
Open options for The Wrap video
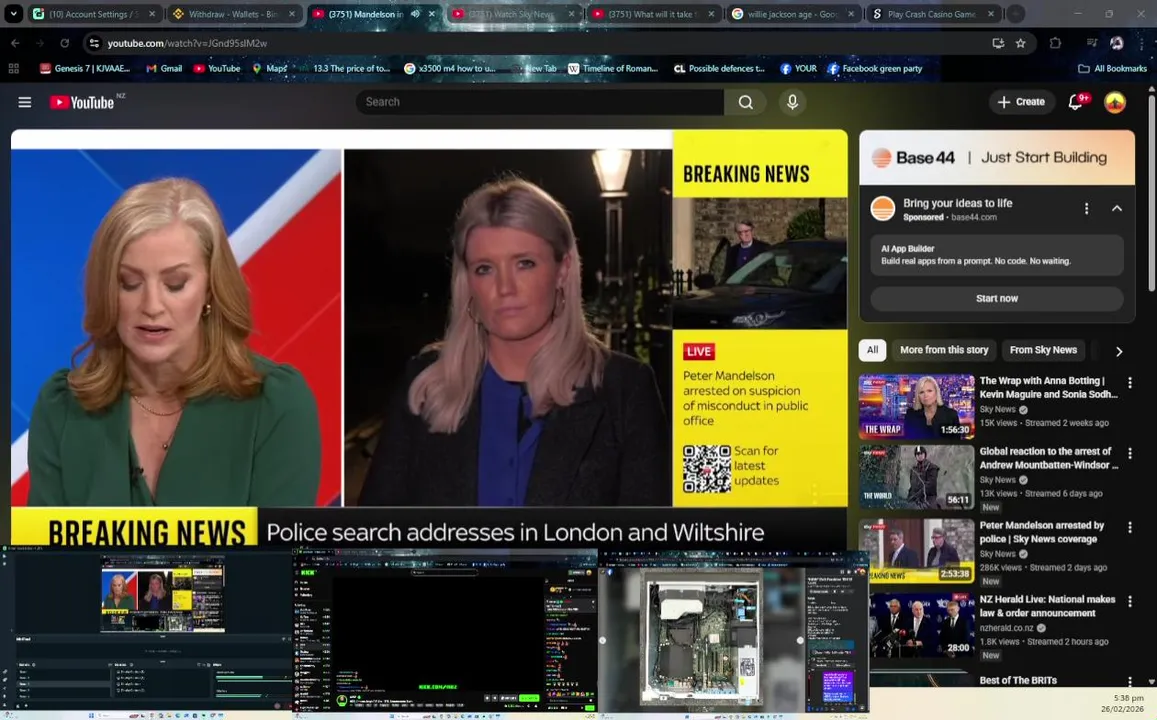pos(1130,383)
